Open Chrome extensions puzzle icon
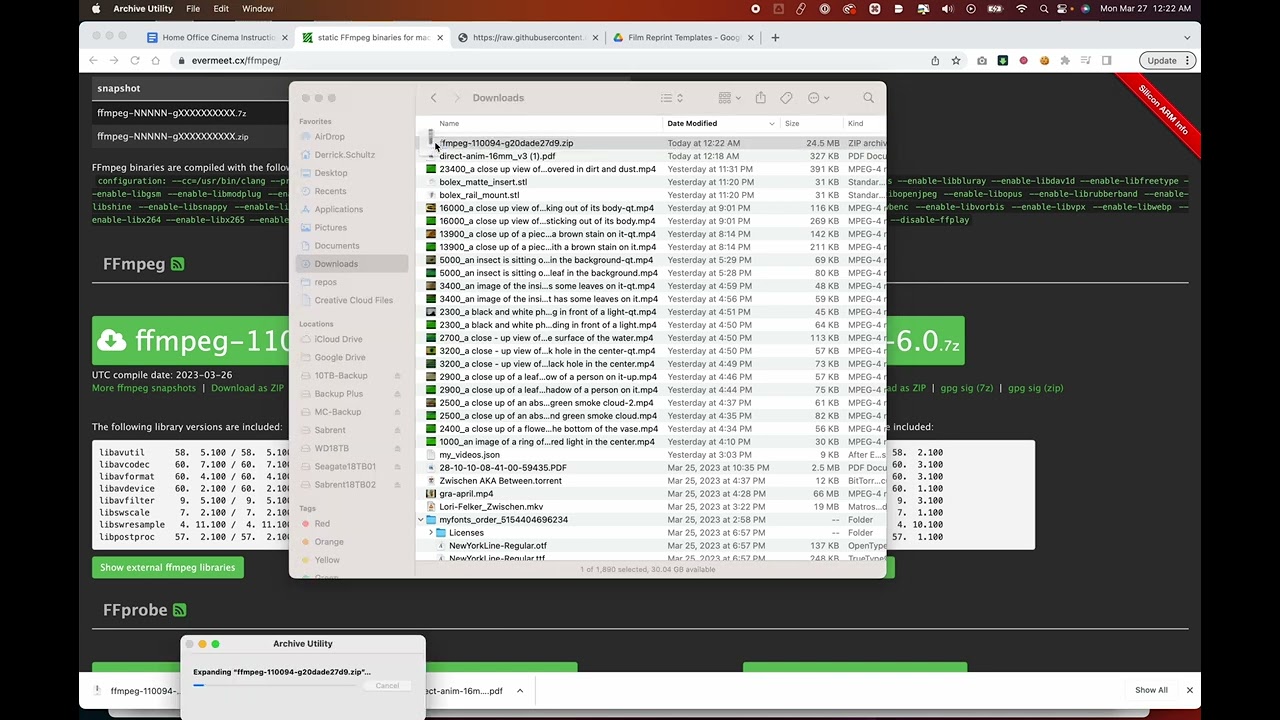Image resolution: width=1280 pixels, height=720 pixels. (x=1065, y=61)
